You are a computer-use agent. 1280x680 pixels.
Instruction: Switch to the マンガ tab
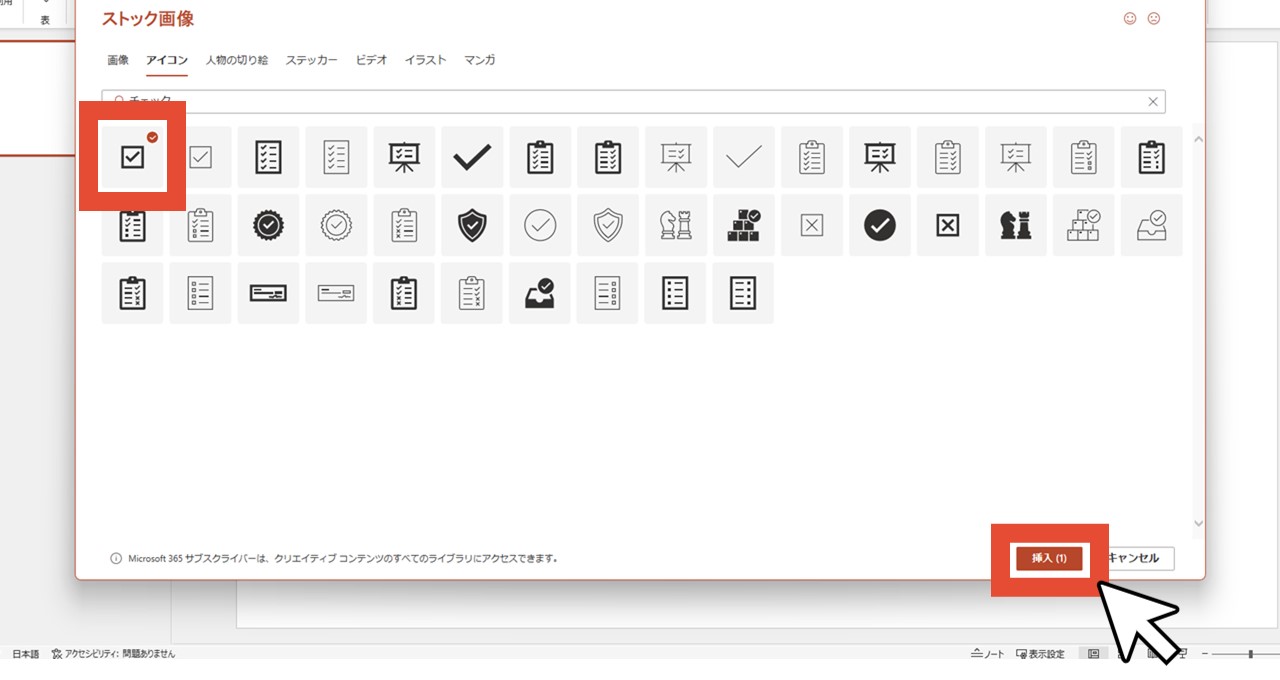click(x=479, y=60)
